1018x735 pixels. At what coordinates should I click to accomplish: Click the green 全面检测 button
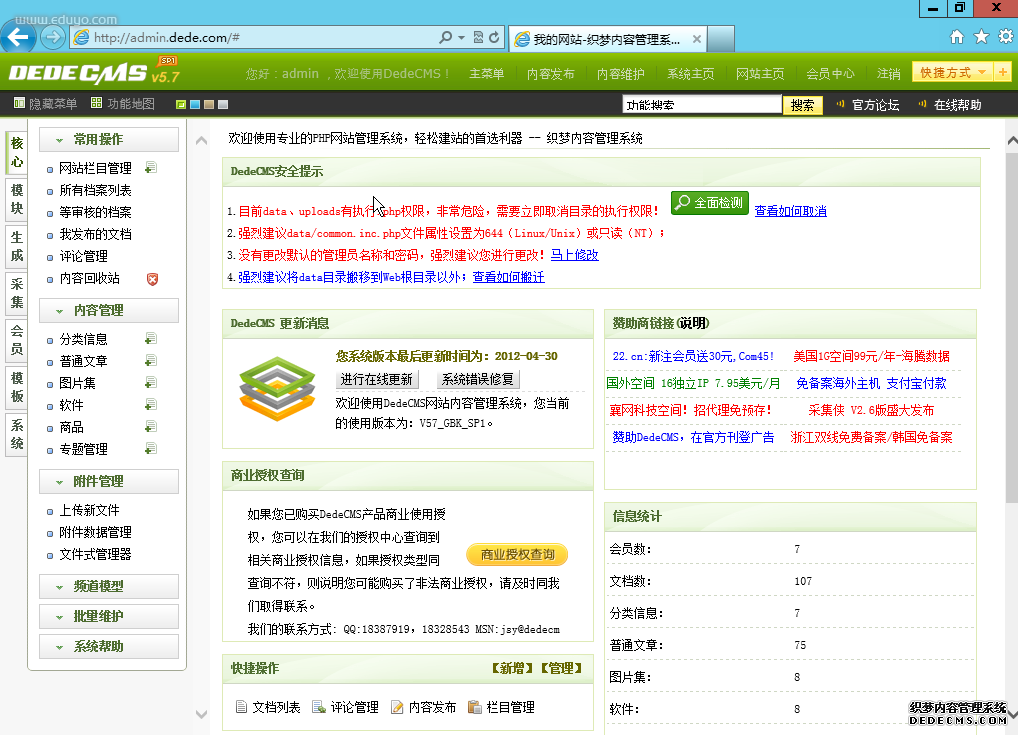[x=710, y=203]
